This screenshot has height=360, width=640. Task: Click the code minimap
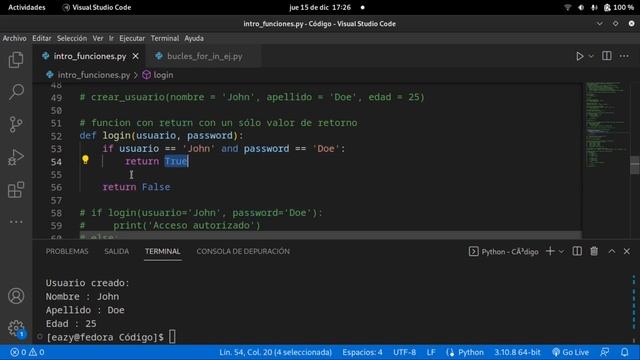605,124
